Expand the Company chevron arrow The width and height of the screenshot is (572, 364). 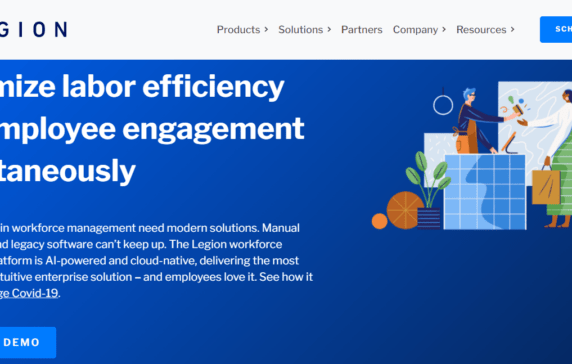point(444,29)
